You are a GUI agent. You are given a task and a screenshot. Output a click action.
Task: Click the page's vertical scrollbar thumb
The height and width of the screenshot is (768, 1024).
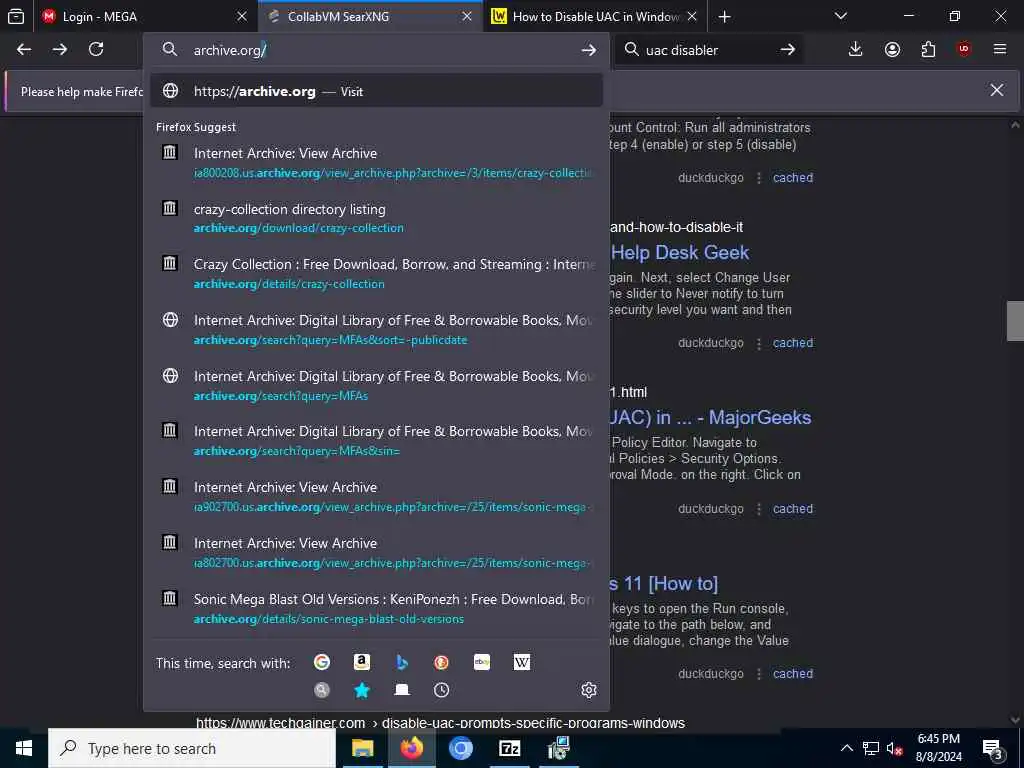point(1015,321)
